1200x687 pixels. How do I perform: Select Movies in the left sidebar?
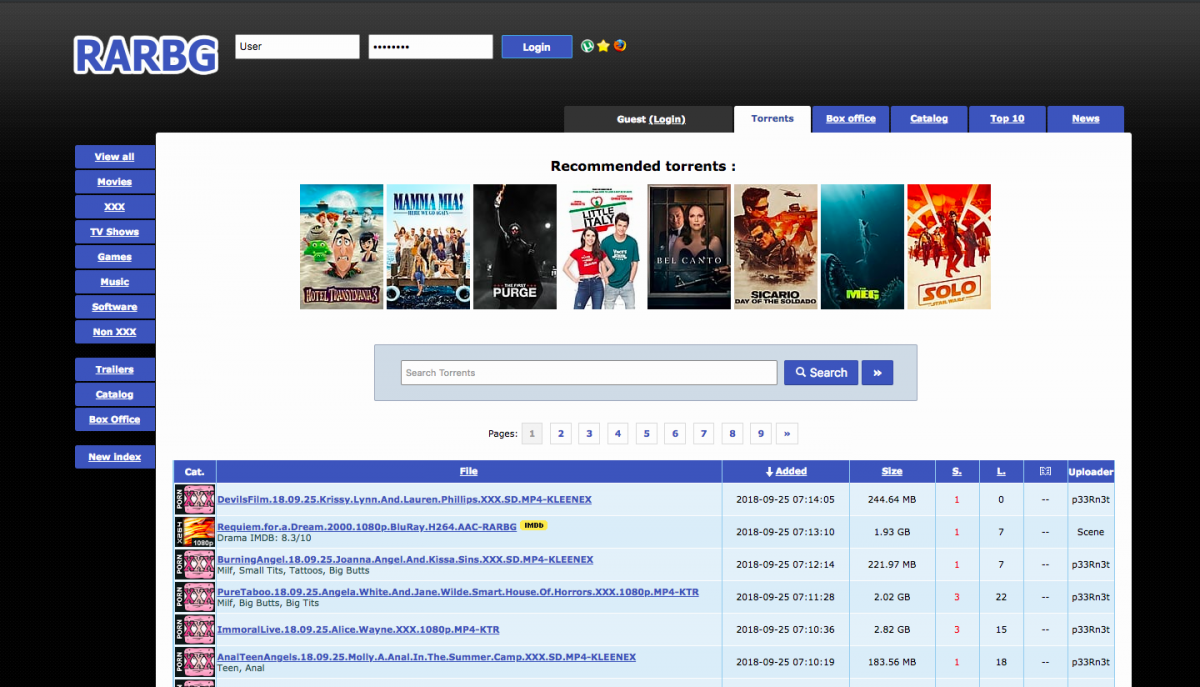(x=114, y=181)
